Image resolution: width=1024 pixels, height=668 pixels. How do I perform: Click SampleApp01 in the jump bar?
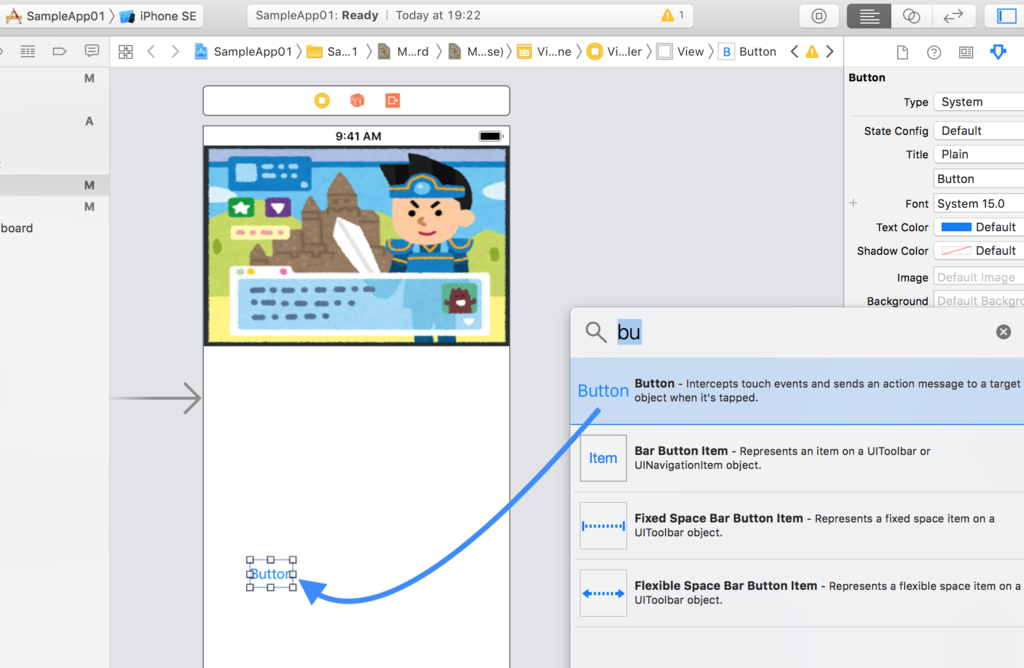[x=243, y=52]
